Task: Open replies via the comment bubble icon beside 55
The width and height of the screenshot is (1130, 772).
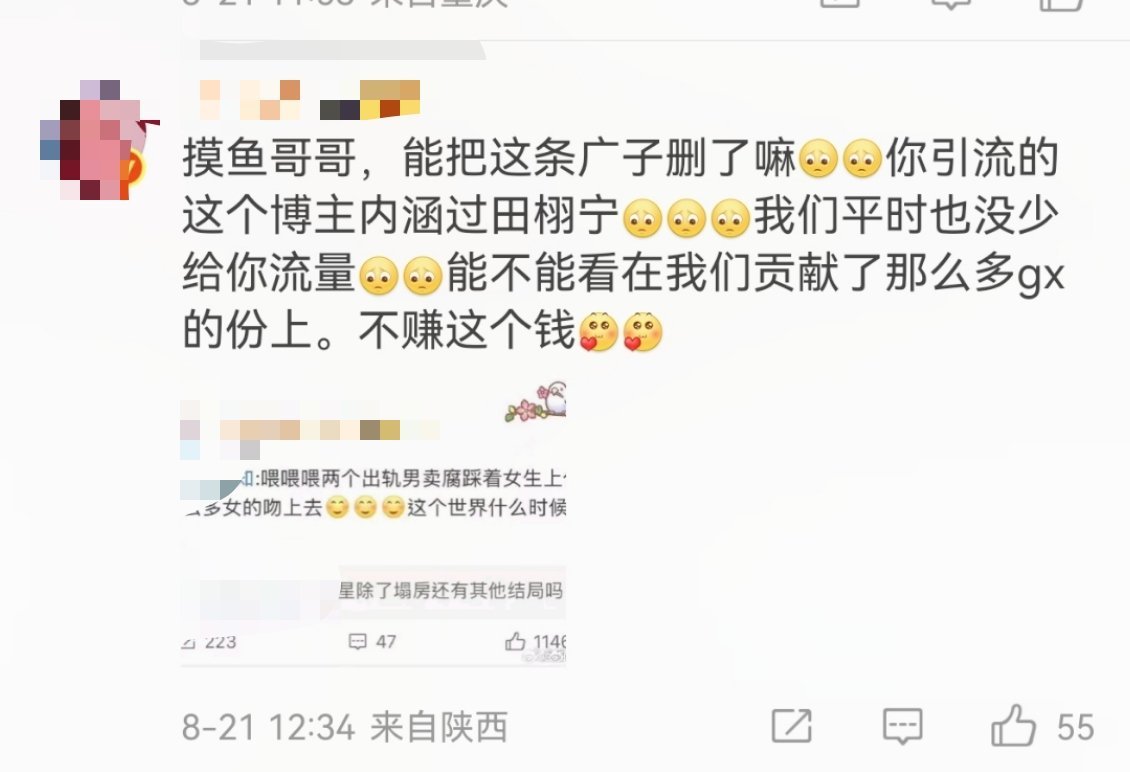Action: tap(902, 726)
